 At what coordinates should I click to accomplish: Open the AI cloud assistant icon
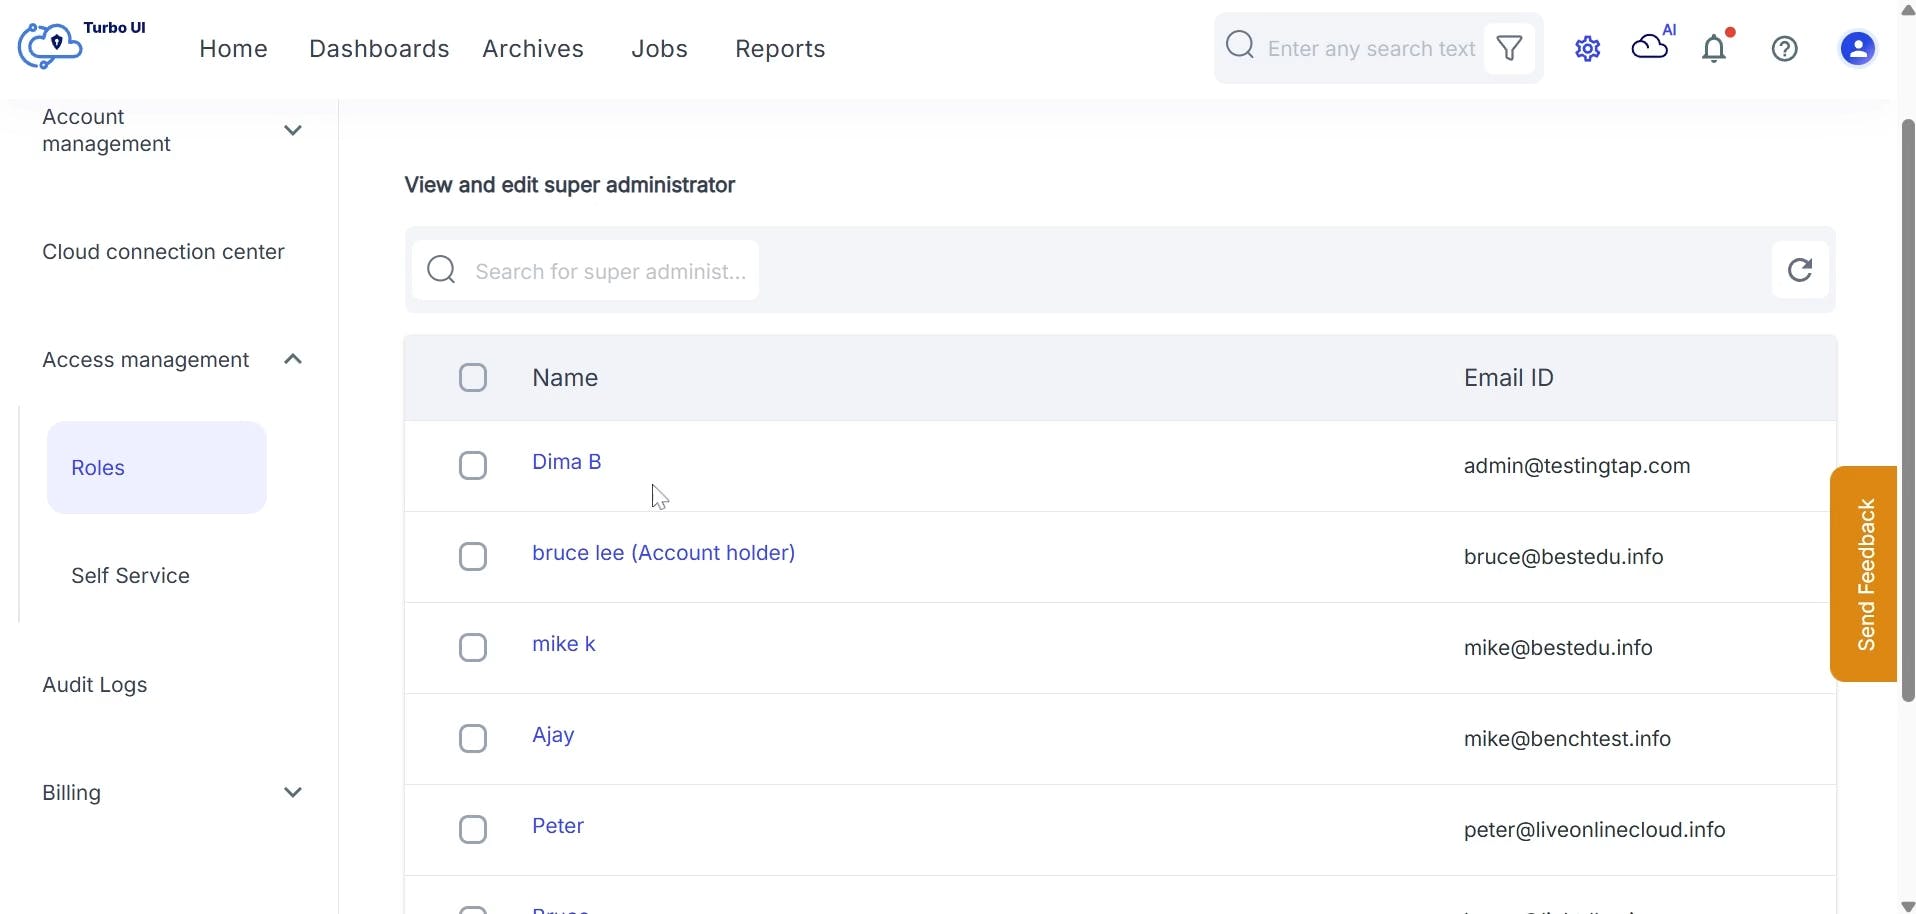pos(1654,43)
